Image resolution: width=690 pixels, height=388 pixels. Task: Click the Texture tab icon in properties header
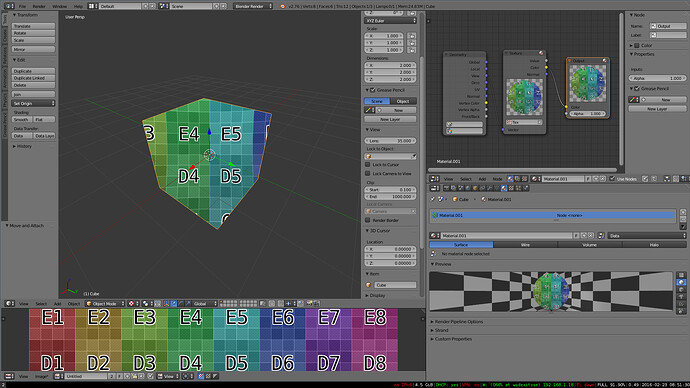(x=511, y=188)
